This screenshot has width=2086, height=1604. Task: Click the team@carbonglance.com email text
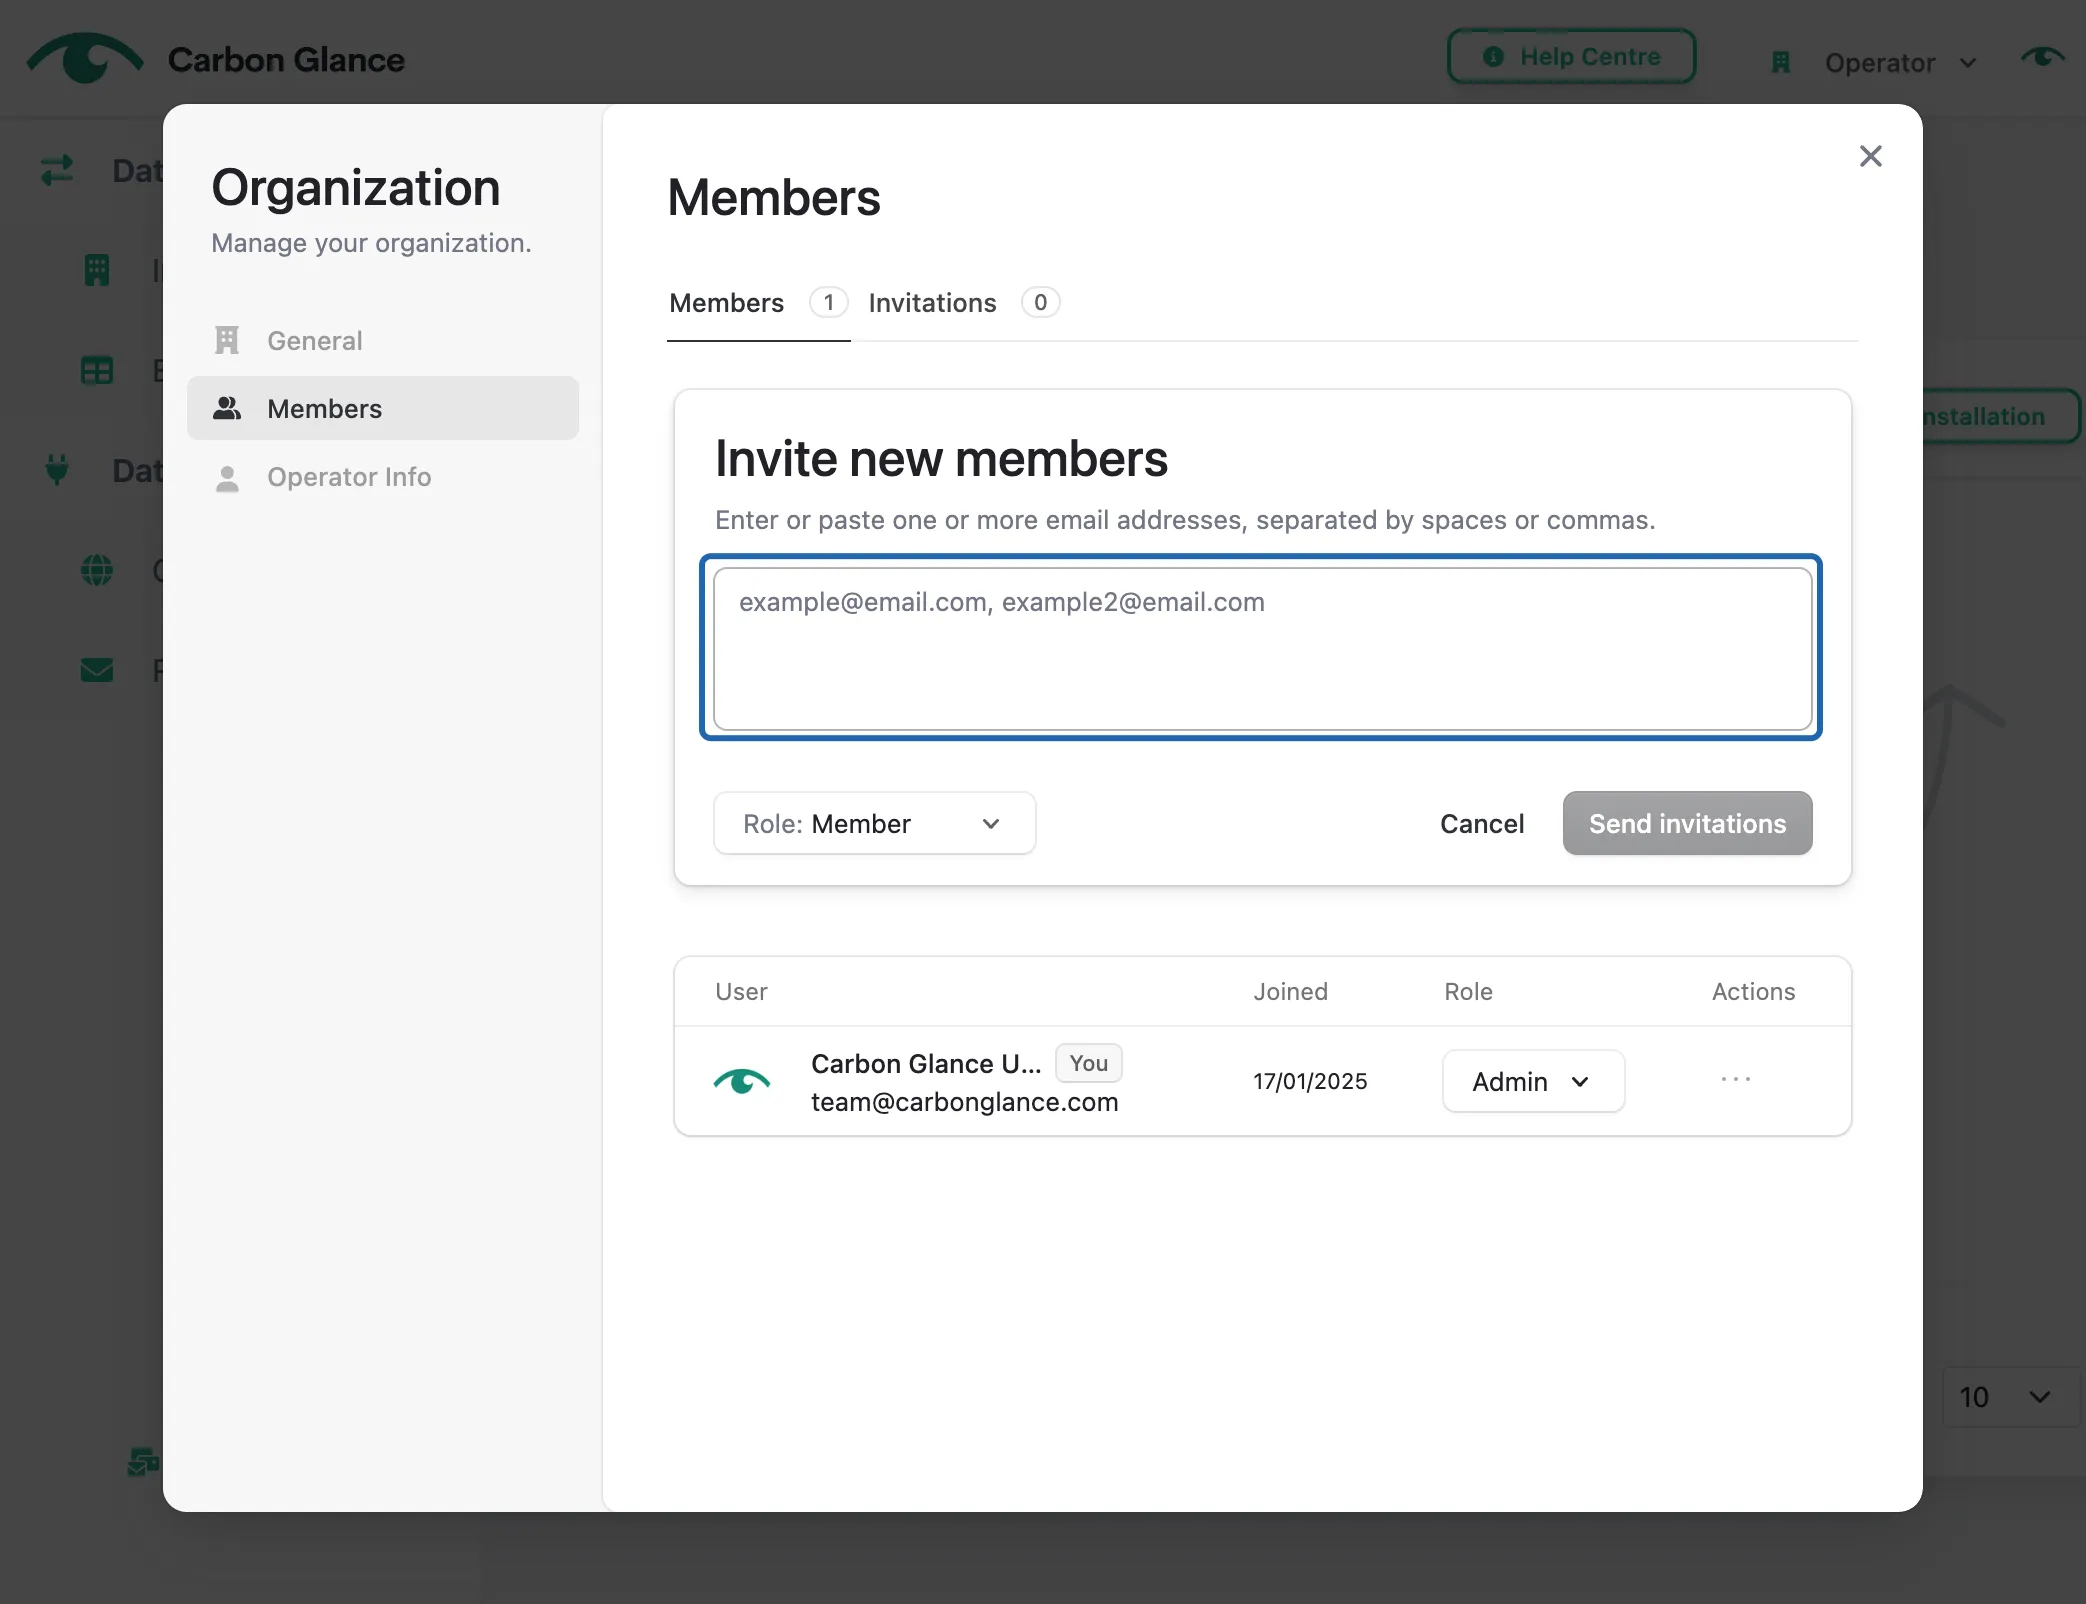(964, 1102)
